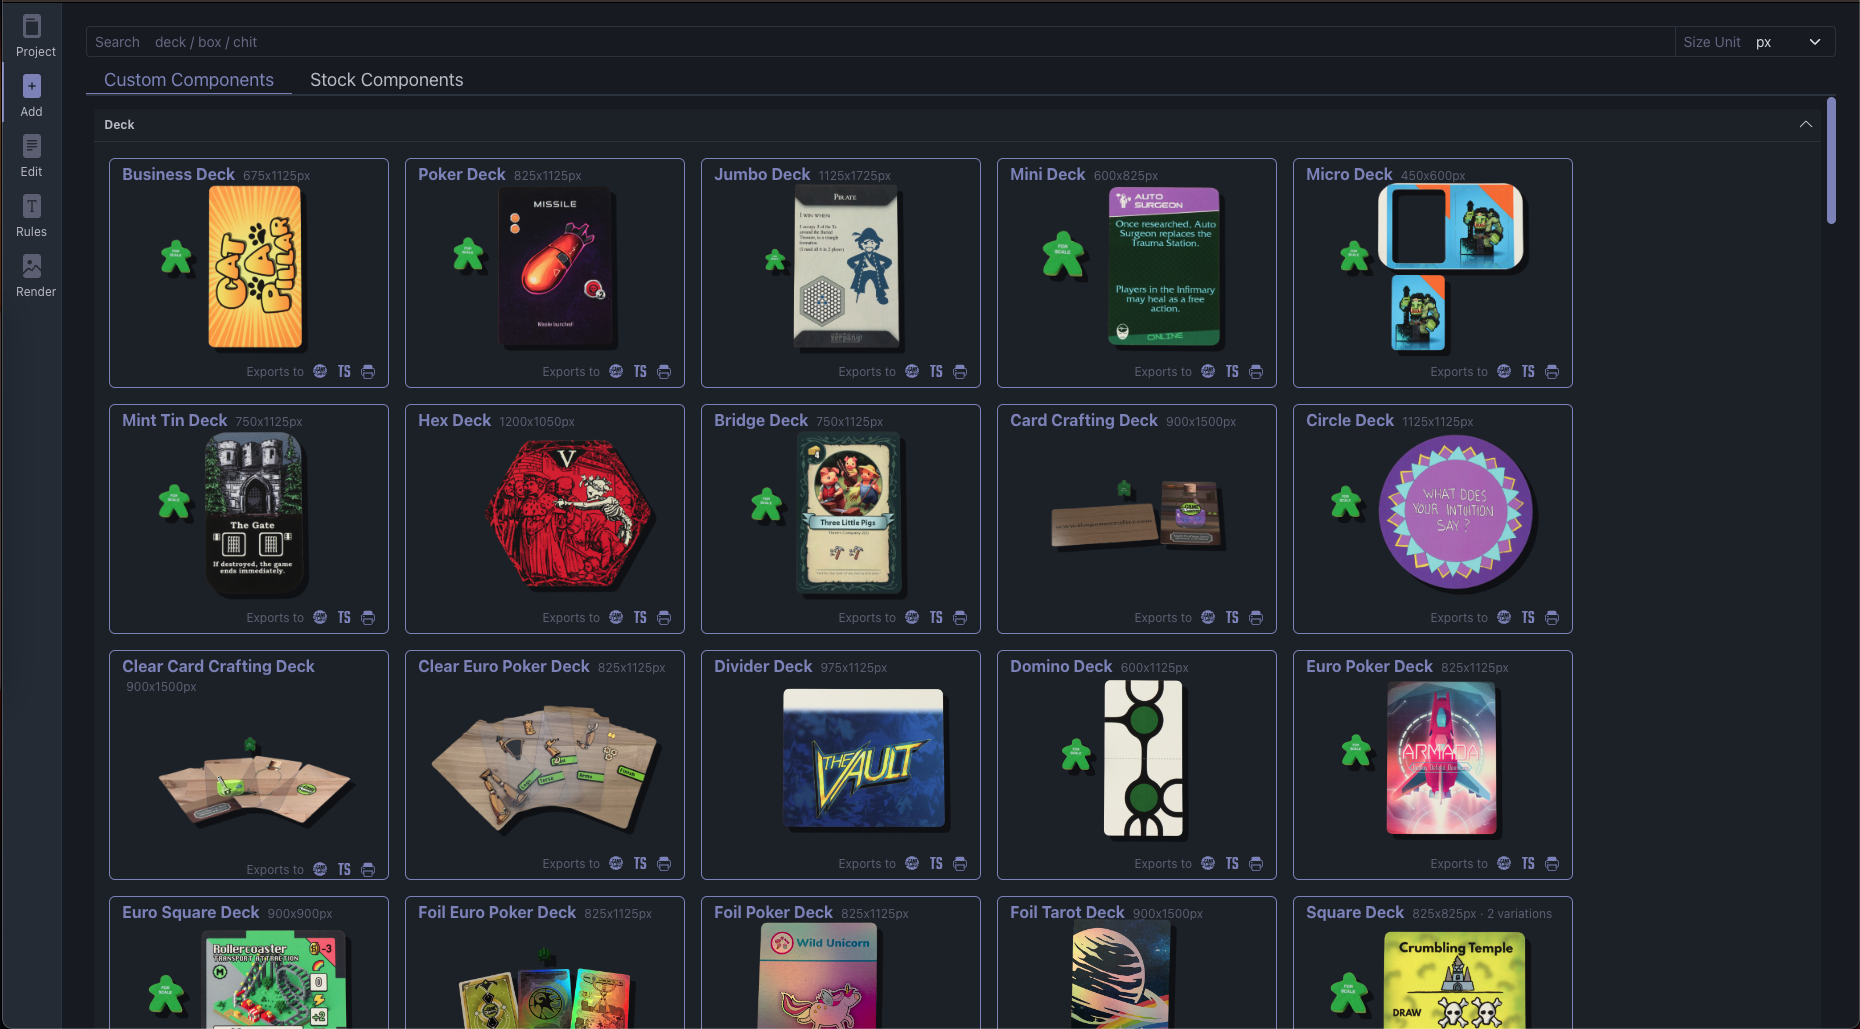Click into the Search components field
1860x1029 pixels.
click(880, 42)
